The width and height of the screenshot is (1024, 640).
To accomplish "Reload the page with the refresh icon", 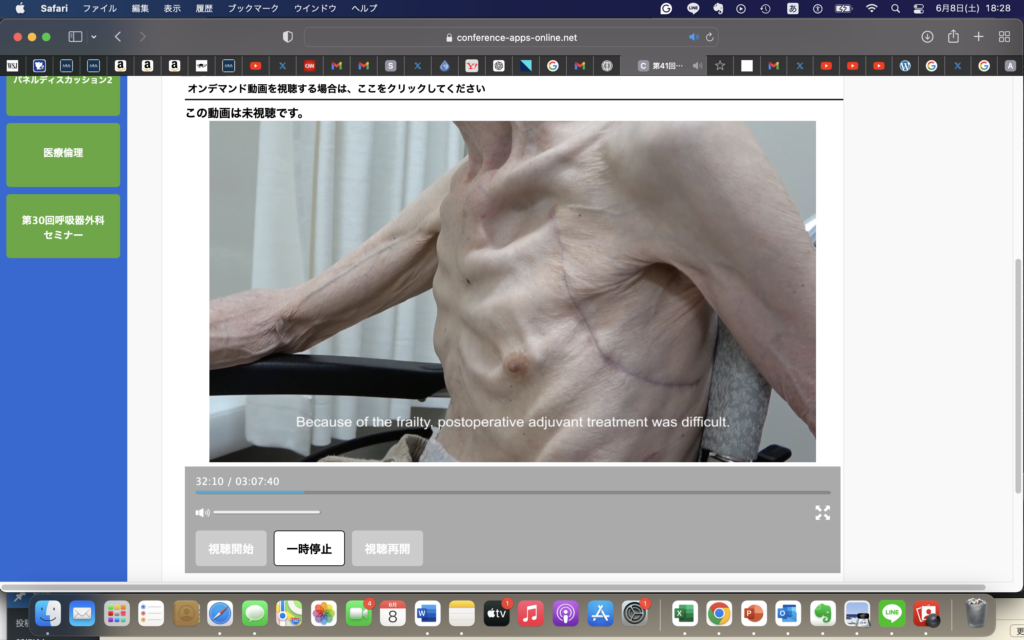I will [710, 37].
